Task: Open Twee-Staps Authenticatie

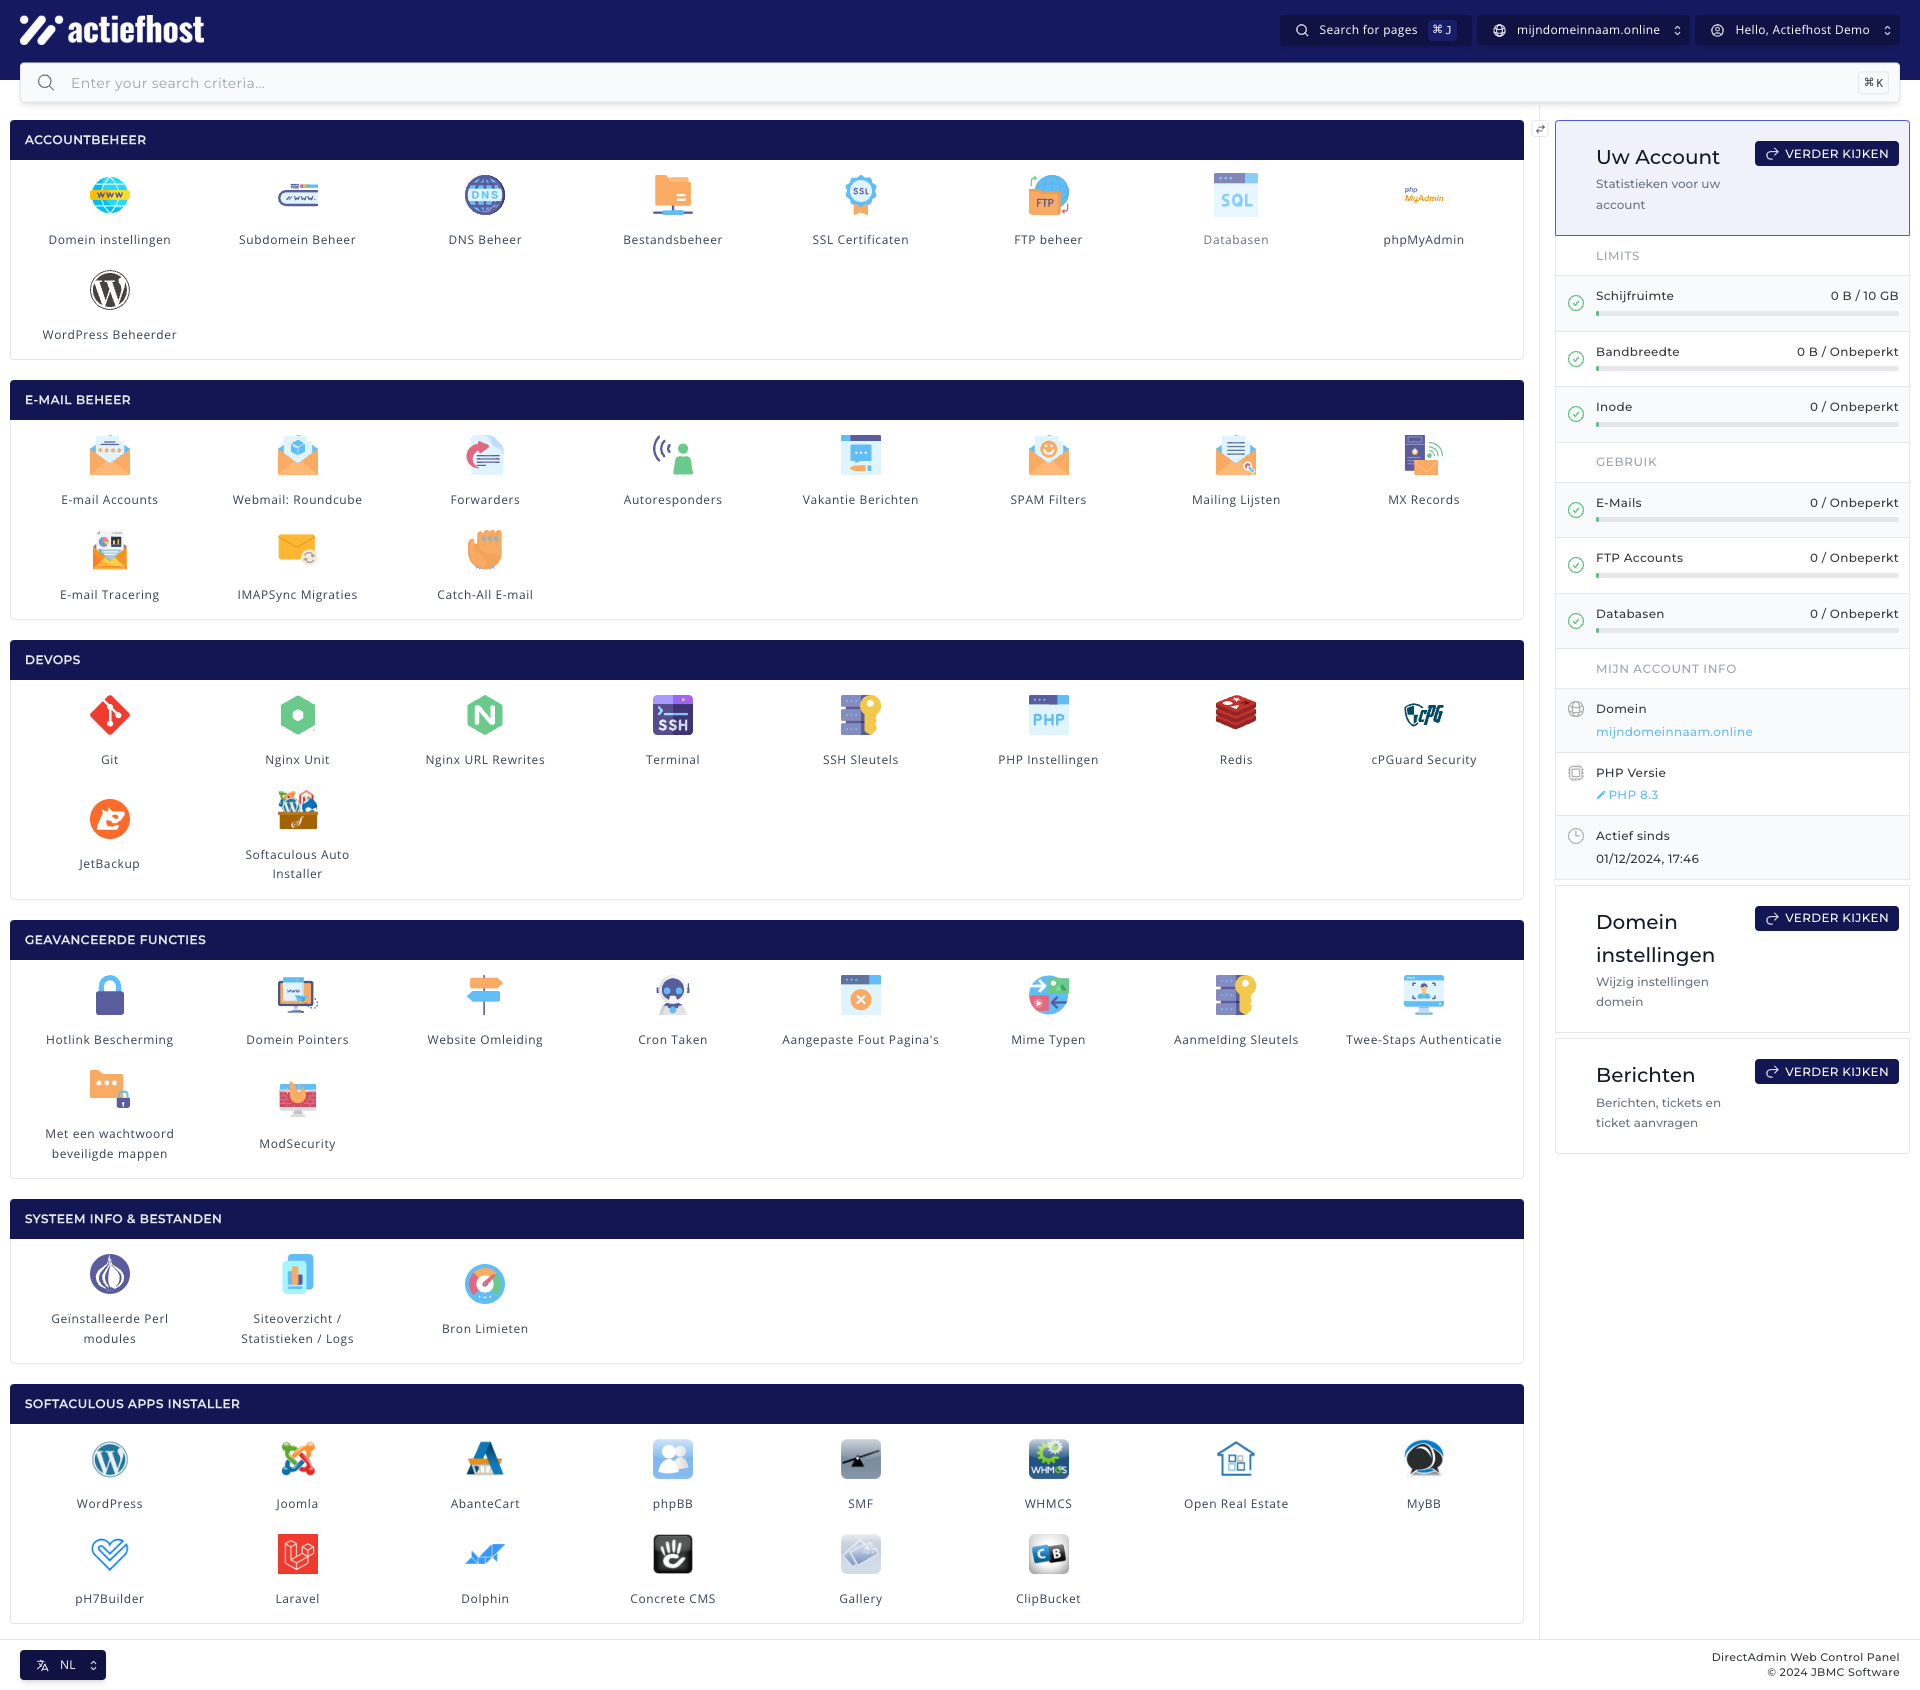Action: [1423, 996]
